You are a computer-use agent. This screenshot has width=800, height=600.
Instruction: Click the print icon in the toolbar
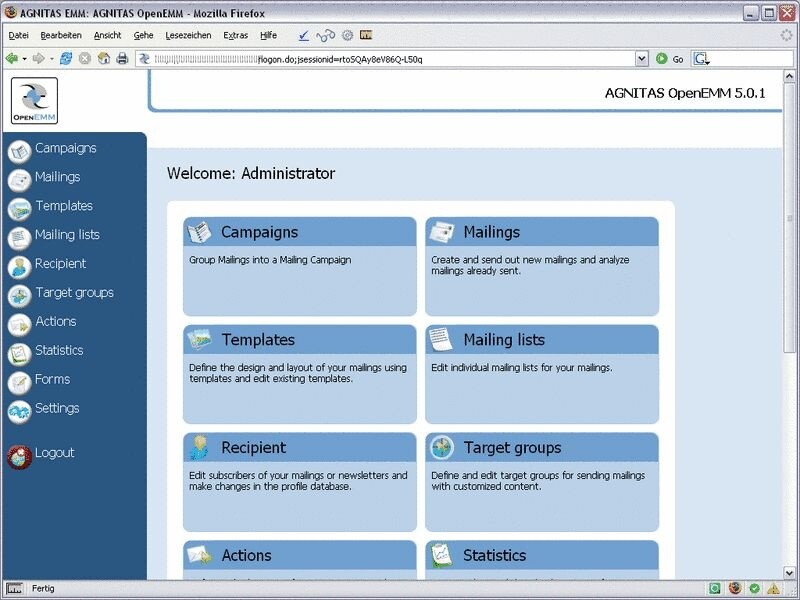tap(122, 59)
